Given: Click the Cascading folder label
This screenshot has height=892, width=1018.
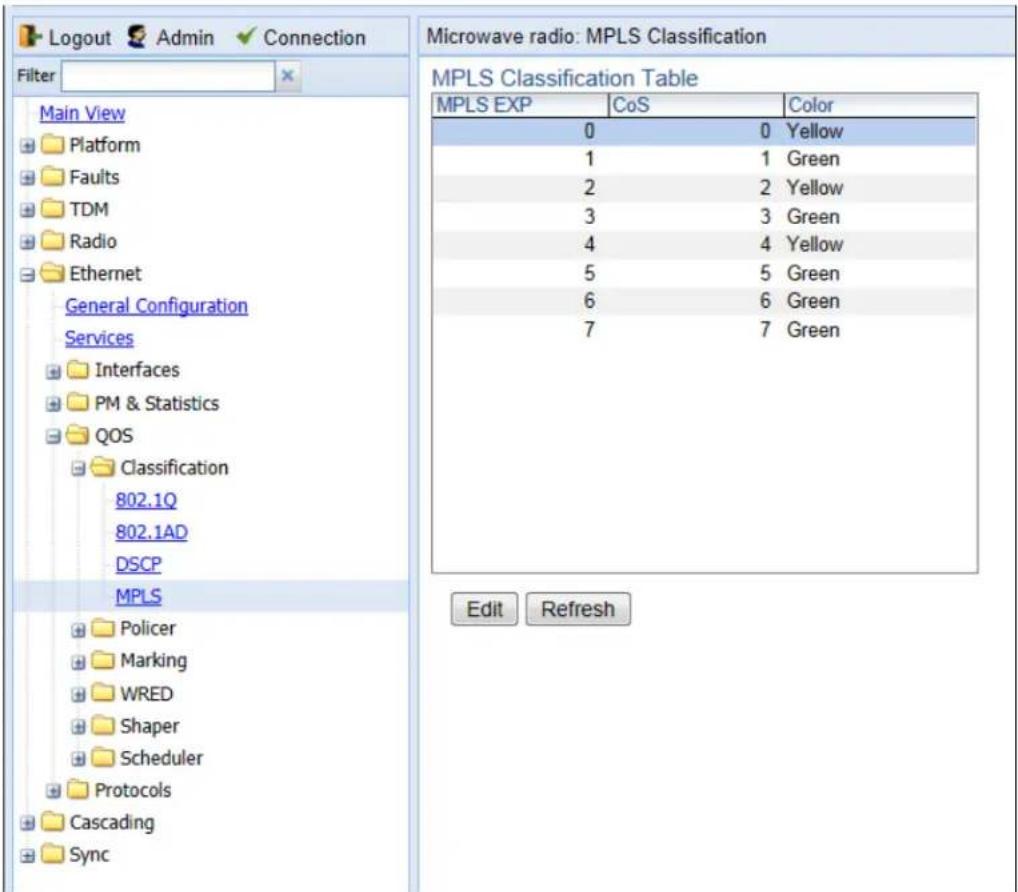Looking at the screenshot, I should 112,822.
